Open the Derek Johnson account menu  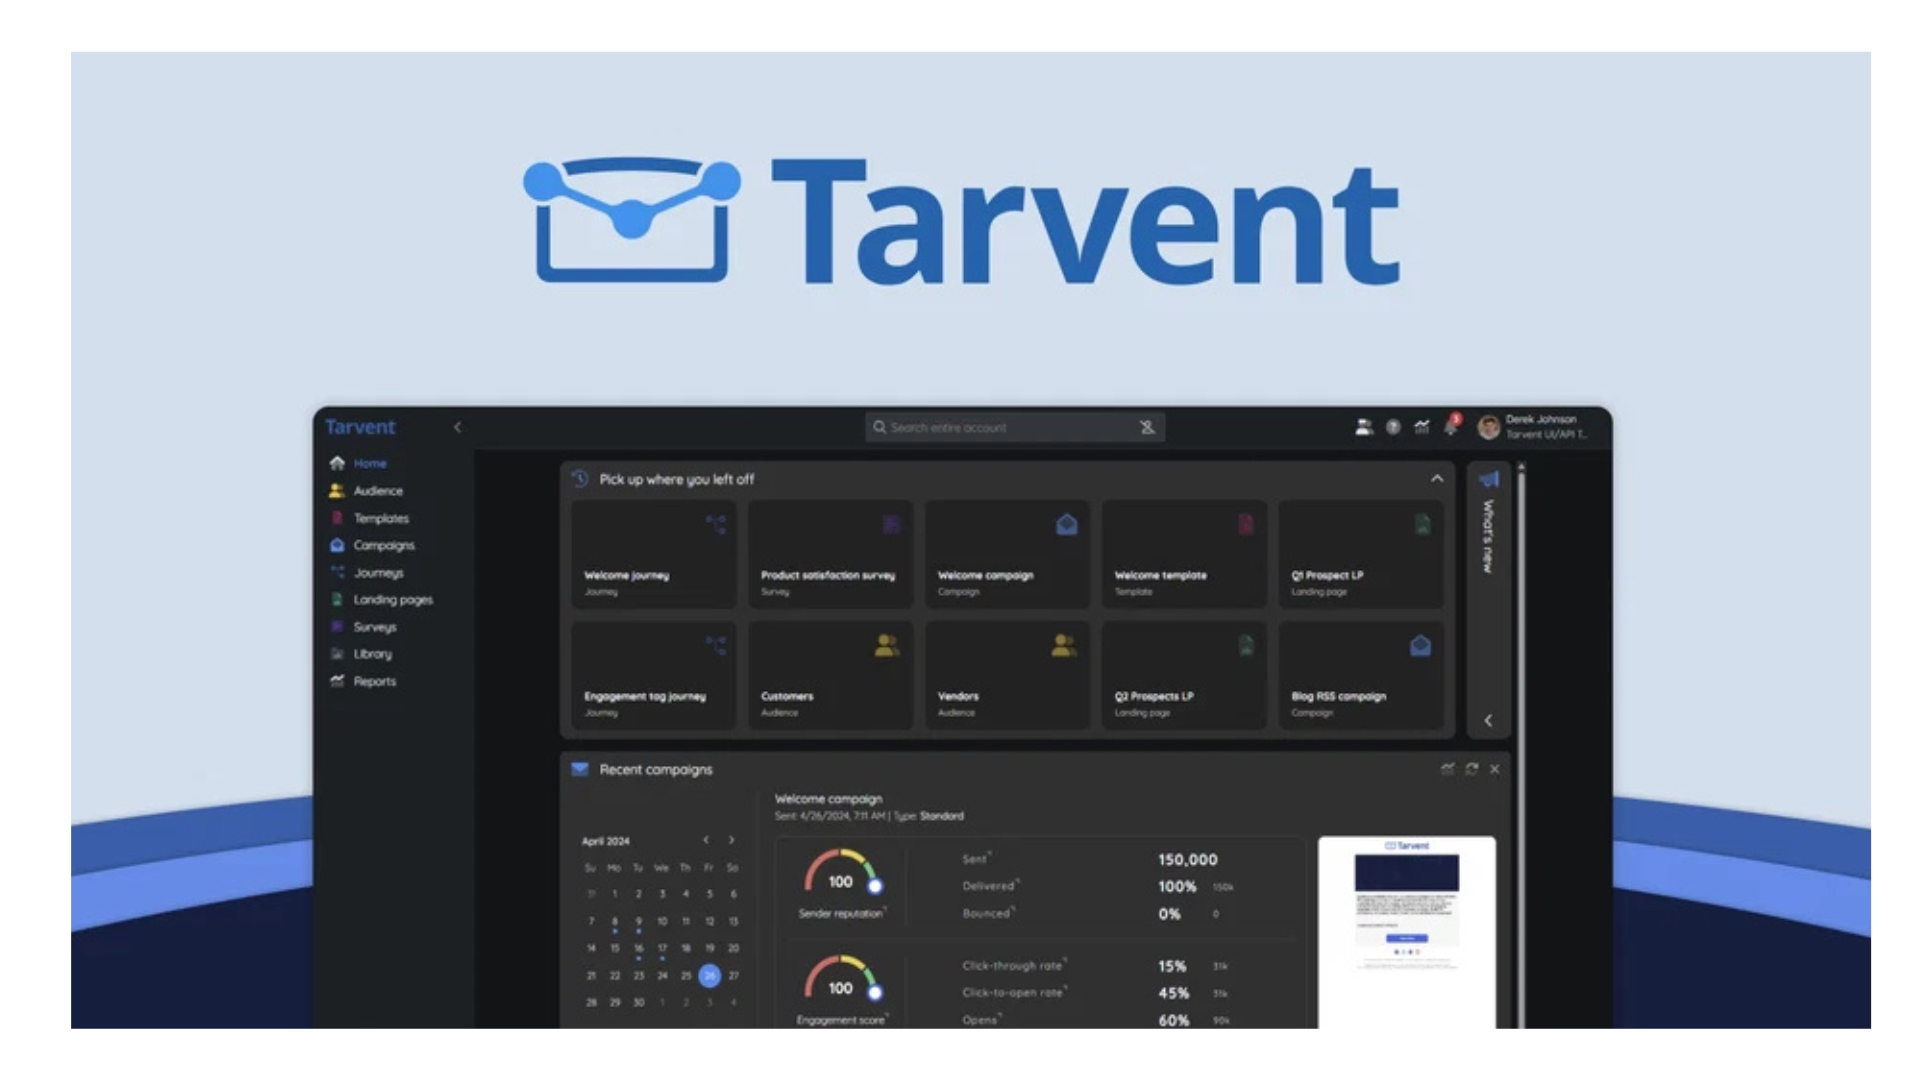1546,427
